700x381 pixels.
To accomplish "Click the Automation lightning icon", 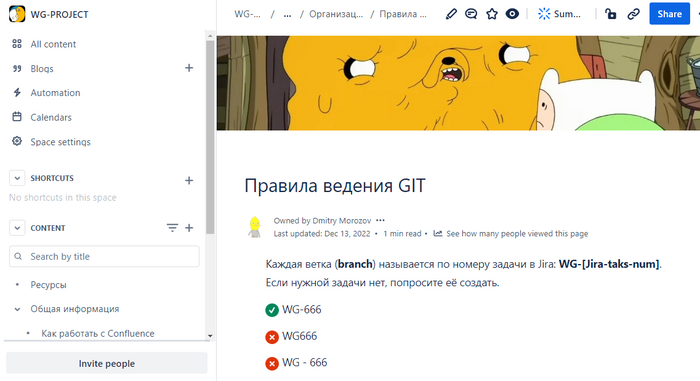I will tap(17, 92).
